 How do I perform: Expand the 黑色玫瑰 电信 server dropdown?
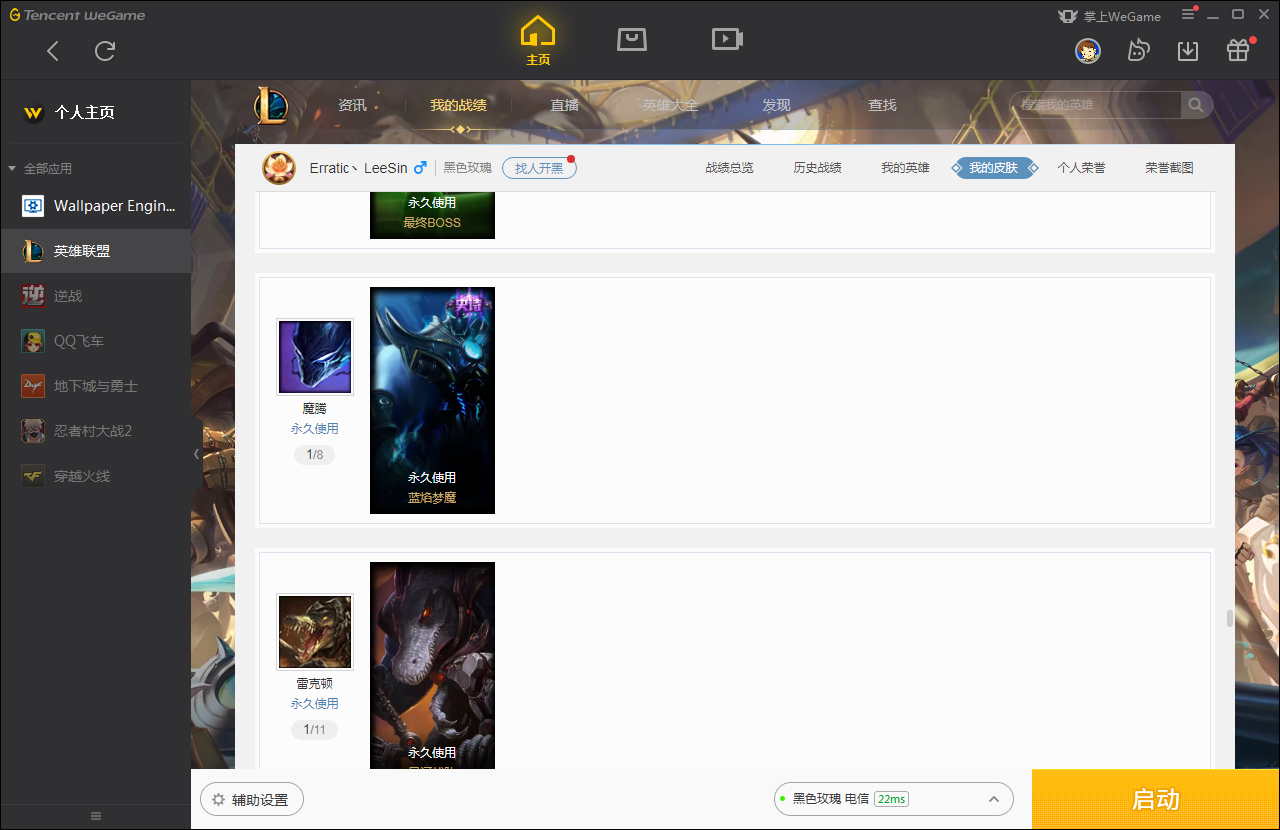pos(894,799)
